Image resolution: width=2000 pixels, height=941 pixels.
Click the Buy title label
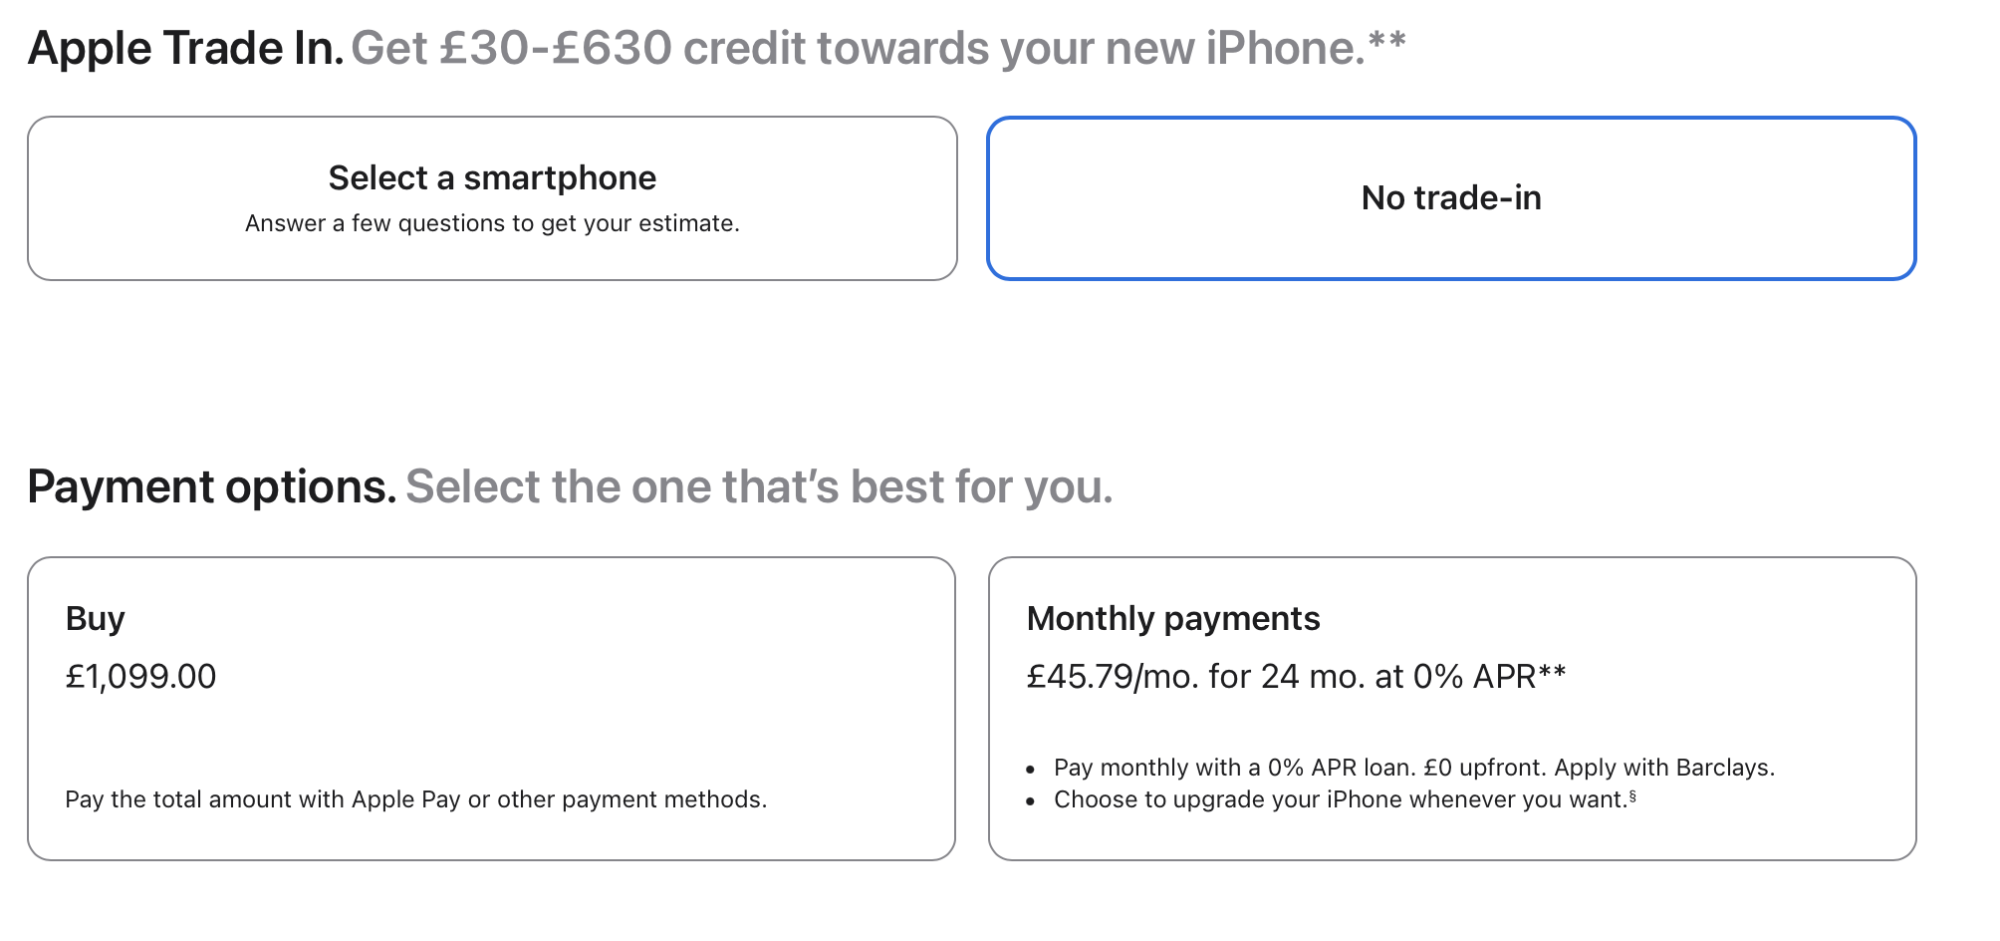[x=95, y=619]
